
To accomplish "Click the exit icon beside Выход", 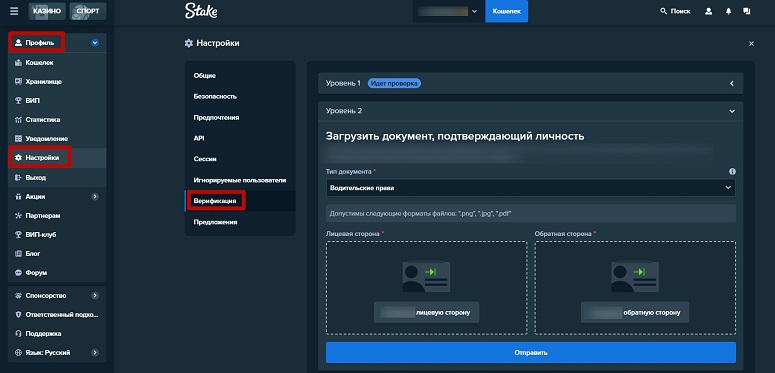I will (18, 177).
